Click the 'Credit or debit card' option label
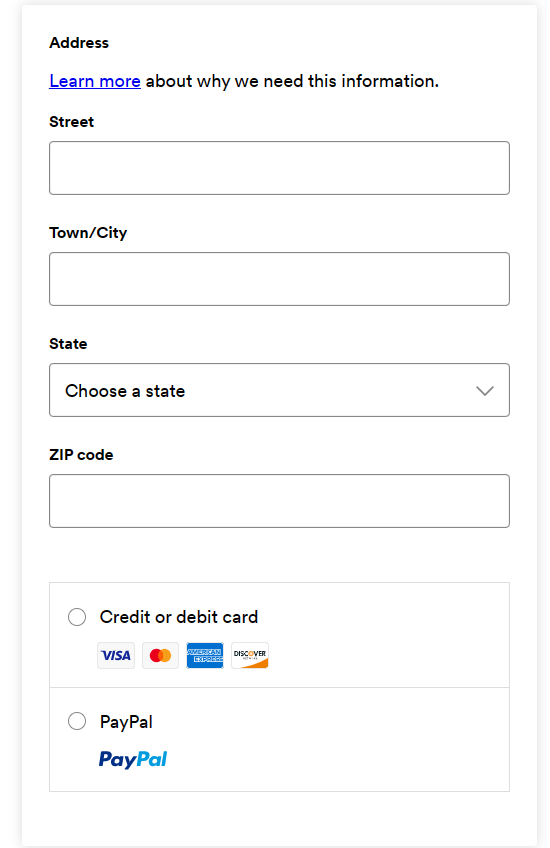 pyautogui.click(x=179, y=617)
